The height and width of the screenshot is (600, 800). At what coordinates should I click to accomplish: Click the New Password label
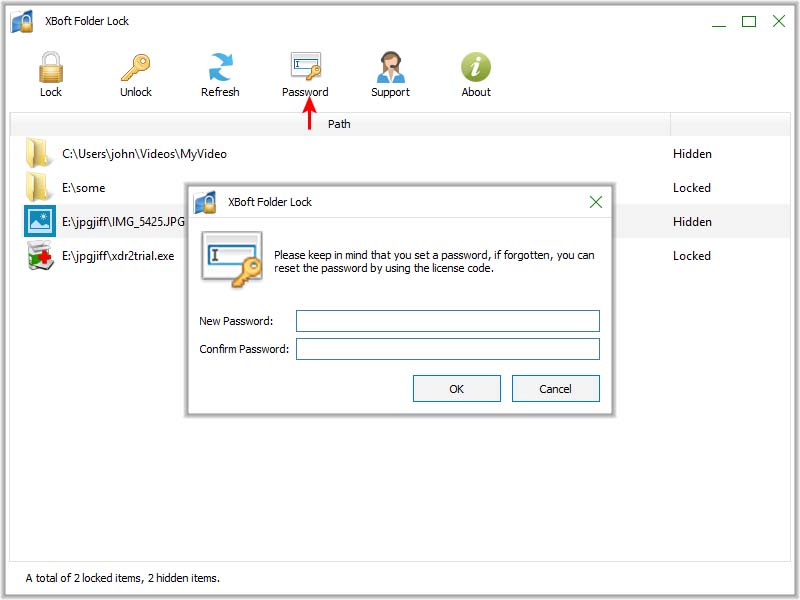click(236, 321)
